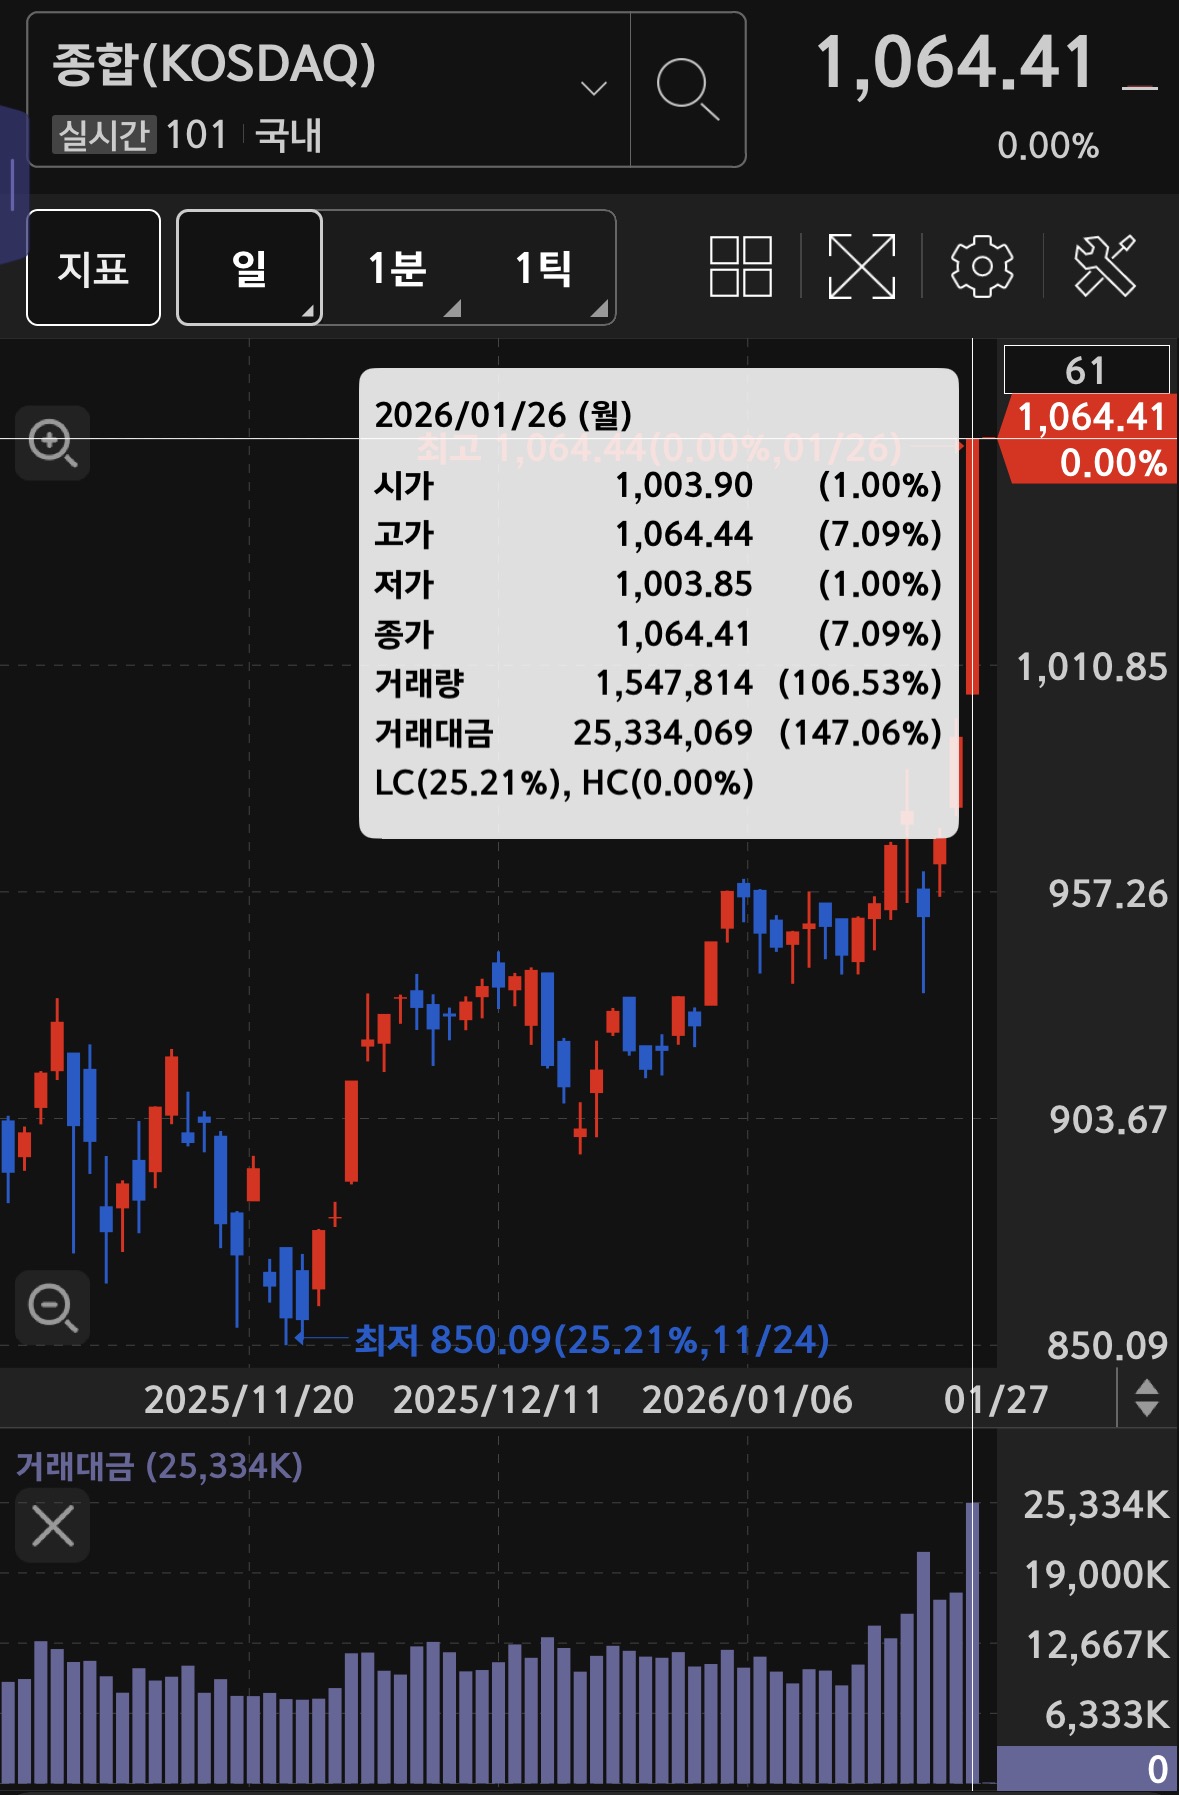Click the 실시간 realtime badge
The height and width of the screenshot is (1795, 1179).
coord(104,134)
